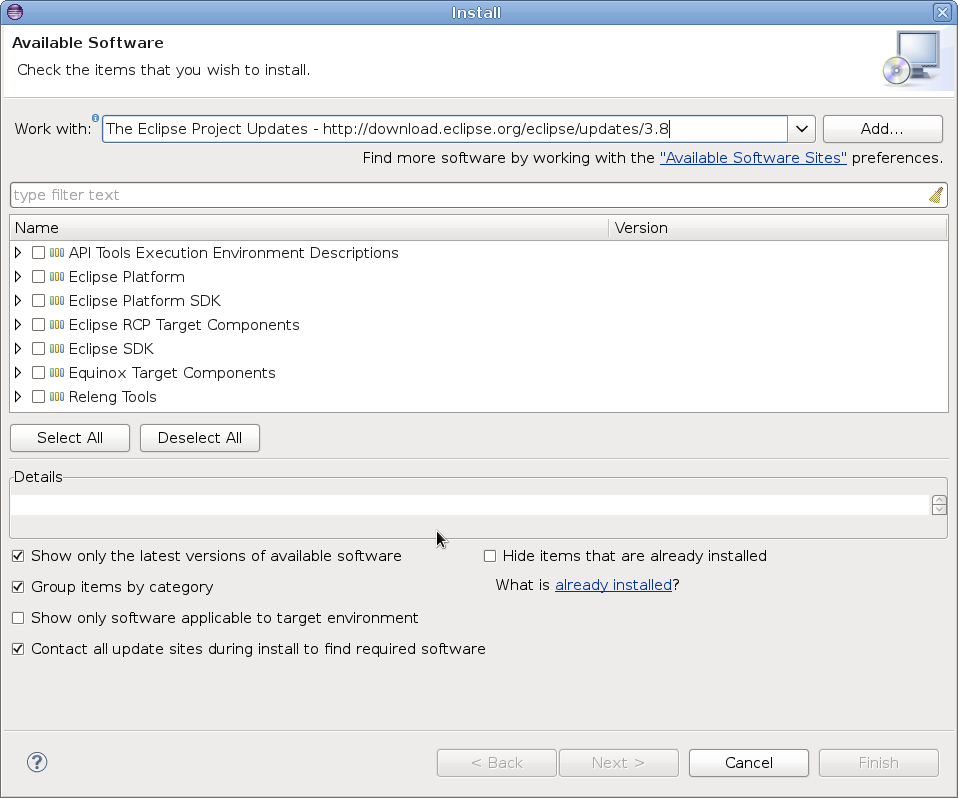Click the Finish button
This screenshot has height=798, width=958.
(878, 763)
